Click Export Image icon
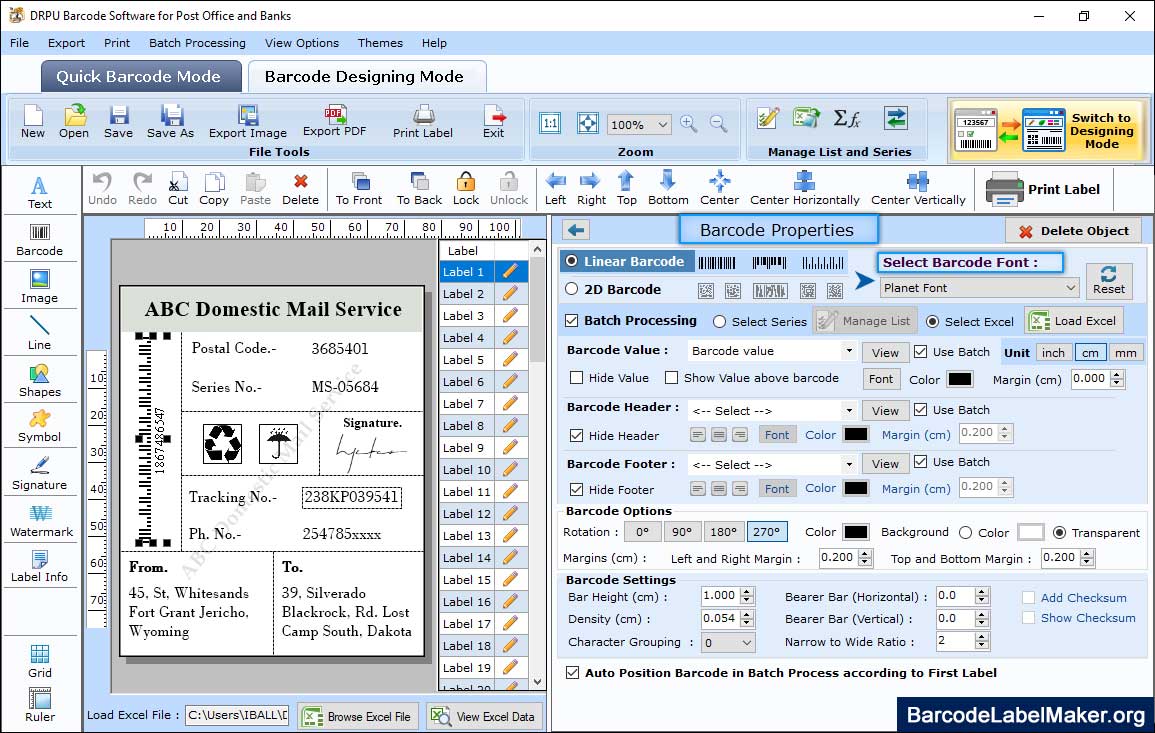1155x733 pixels. [x=248, y=122]
